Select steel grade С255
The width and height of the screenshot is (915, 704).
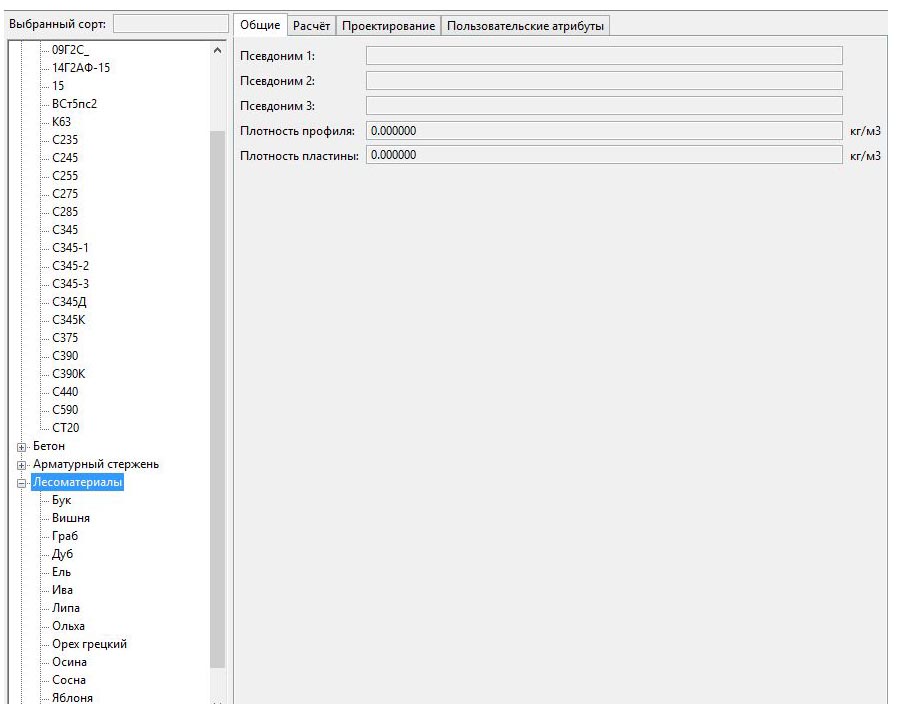click(65, 176)
